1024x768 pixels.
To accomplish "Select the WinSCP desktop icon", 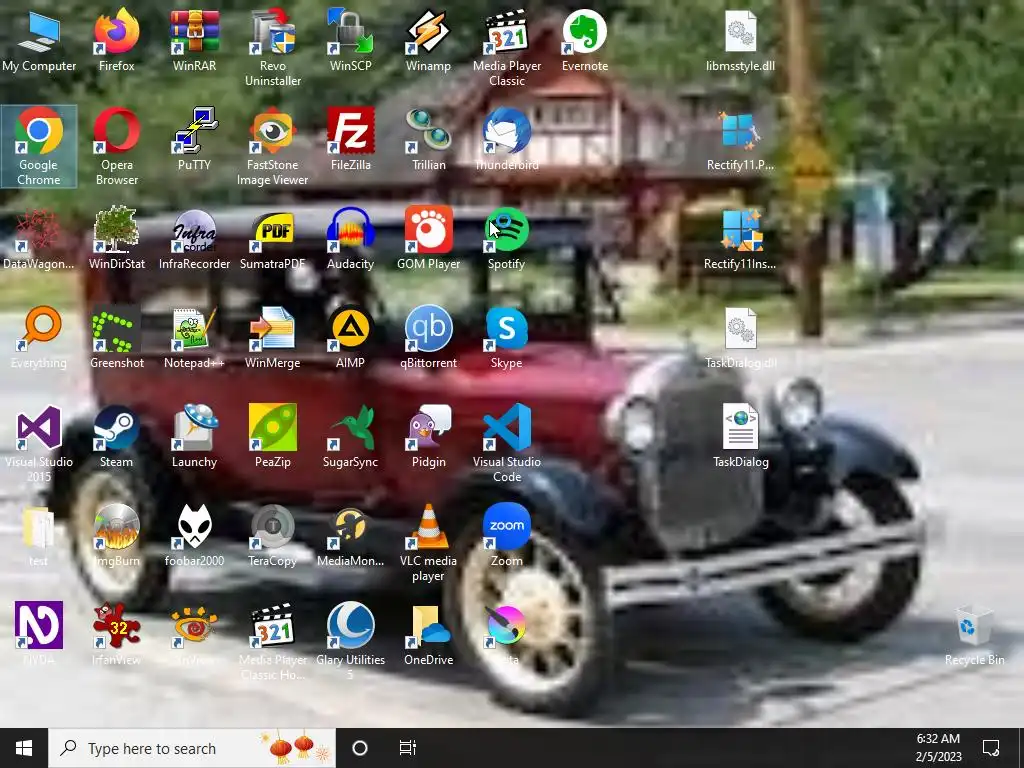I will 350,33.
